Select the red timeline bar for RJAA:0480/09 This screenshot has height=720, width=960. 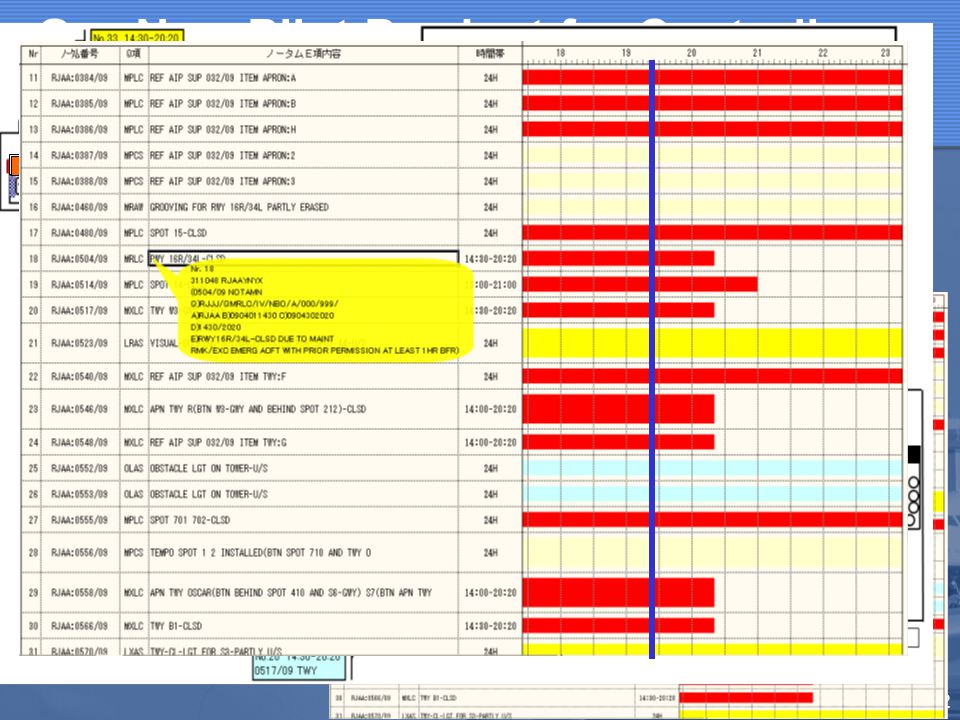pos(713,233)
